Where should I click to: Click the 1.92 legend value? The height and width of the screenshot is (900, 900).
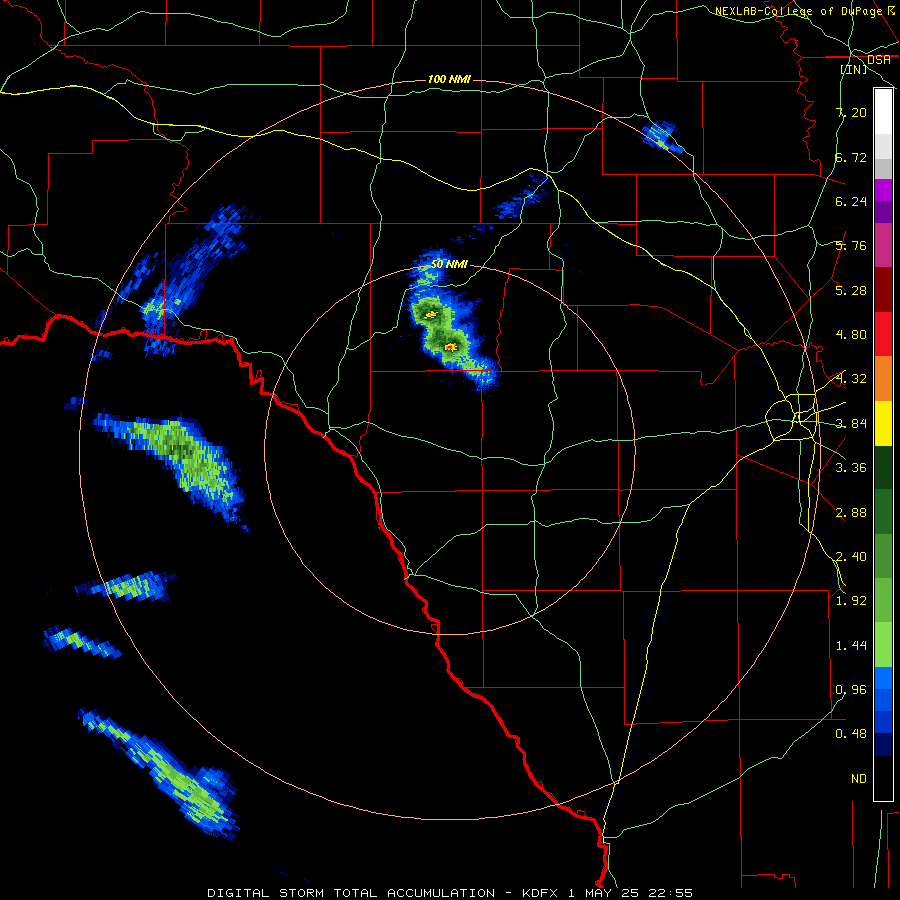[x=851, y=601]
